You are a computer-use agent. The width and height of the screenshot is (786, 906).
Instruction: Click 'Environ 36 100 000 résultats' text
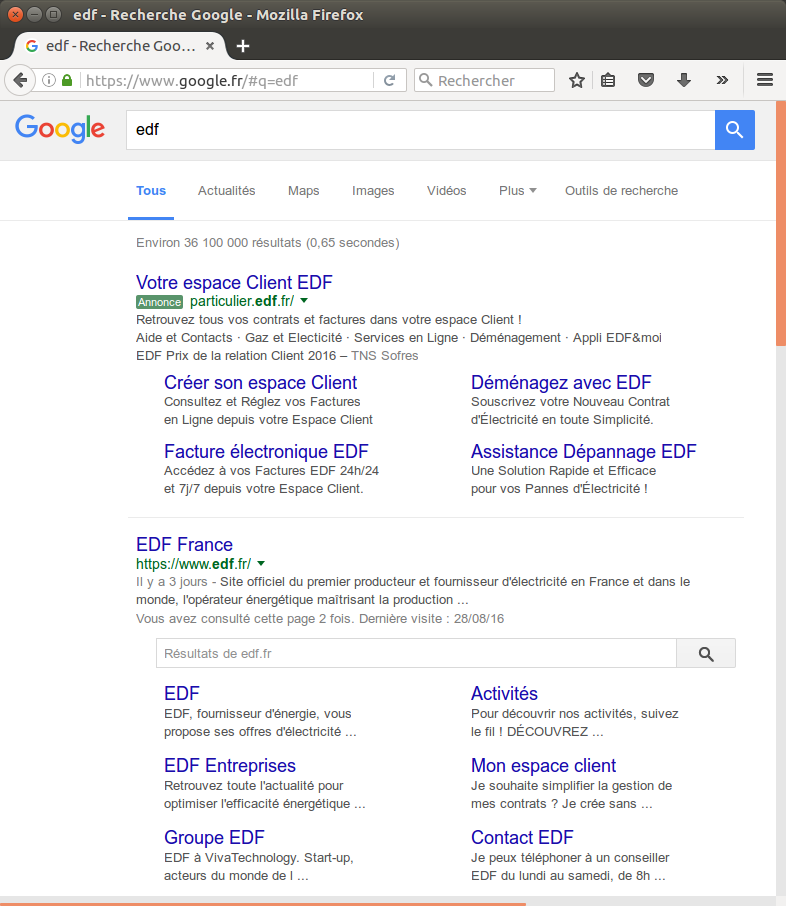pos(218,243)
